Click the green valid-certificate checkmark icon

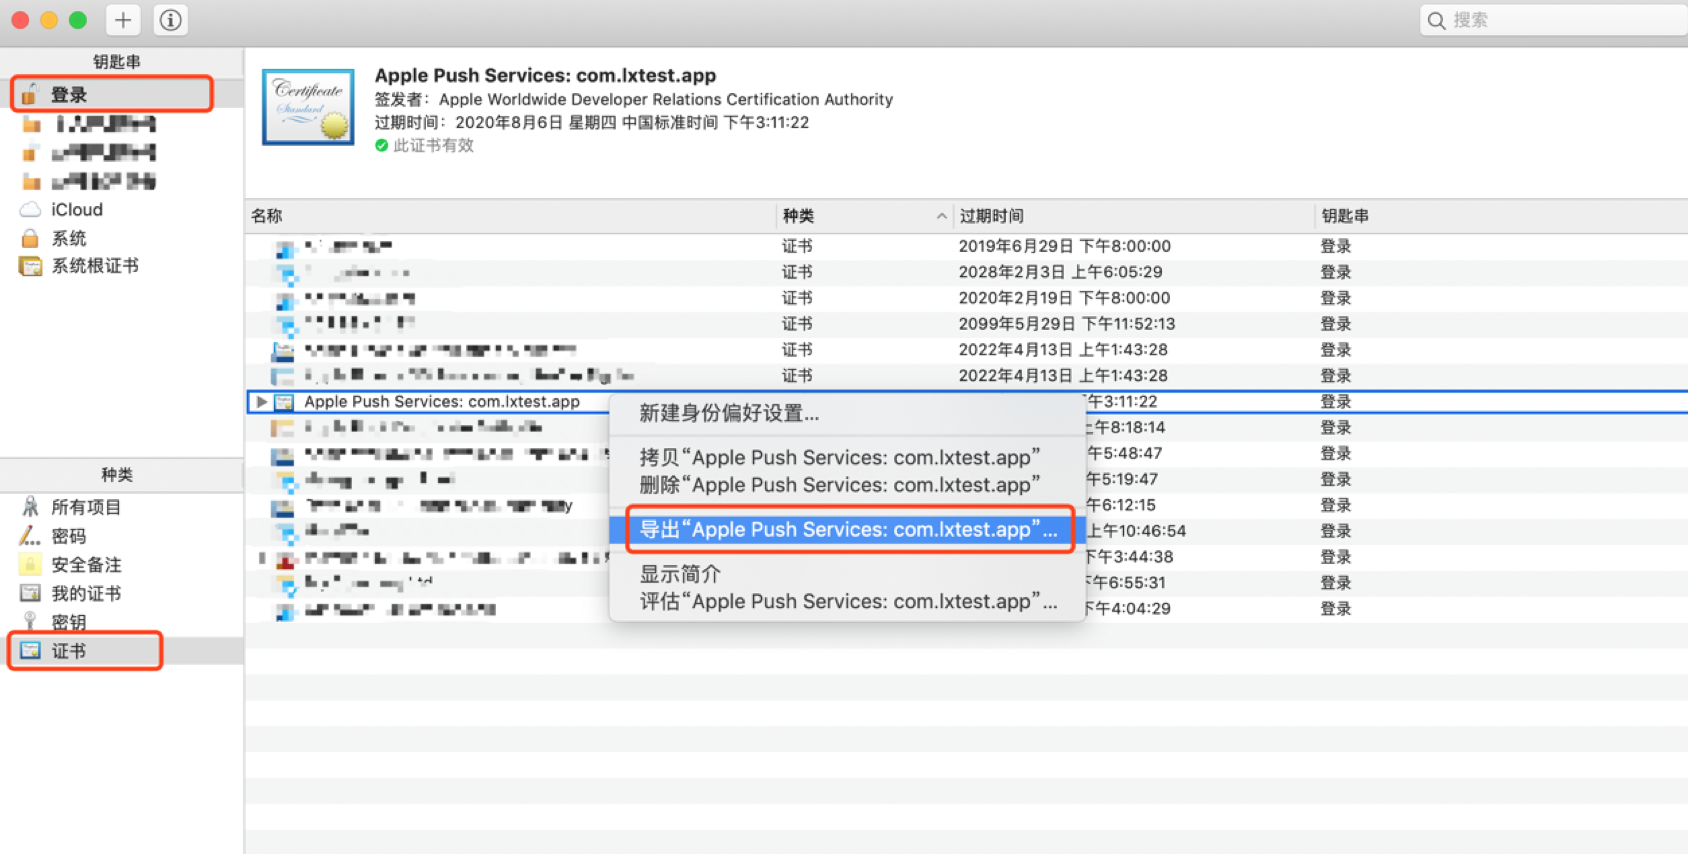[x=381, y=146]
